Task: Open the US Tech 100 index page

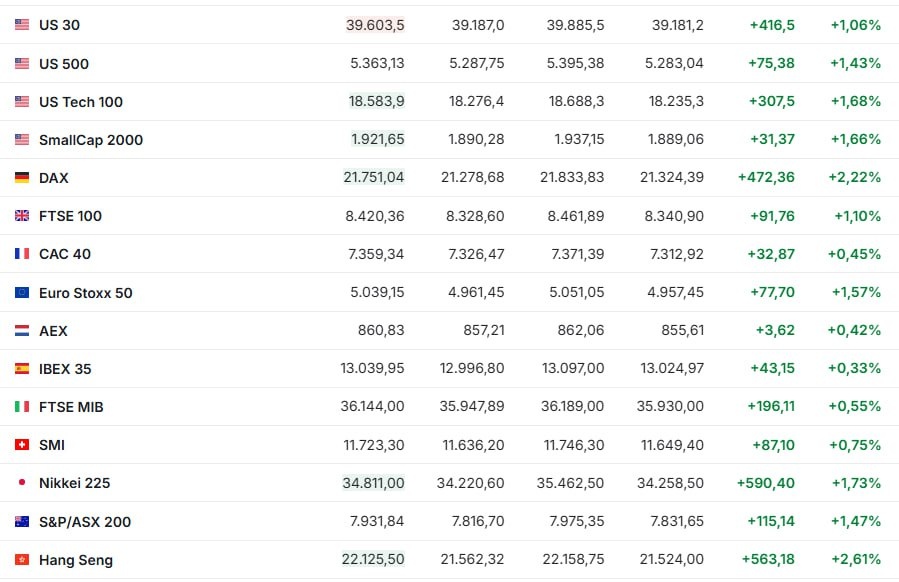Action: tap(81, 102)
